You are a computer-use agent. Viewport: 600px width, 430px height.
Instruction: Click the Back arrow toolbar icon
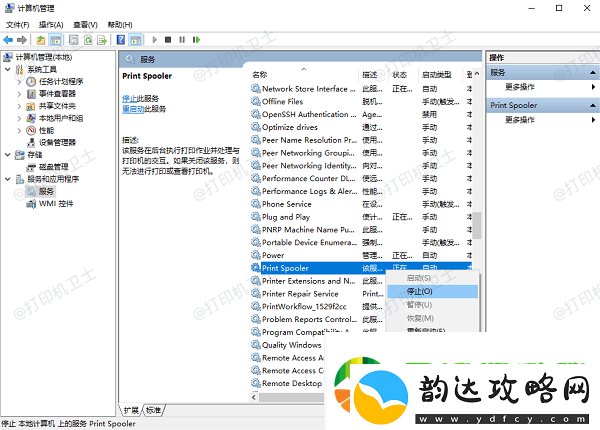pos(8,40)
